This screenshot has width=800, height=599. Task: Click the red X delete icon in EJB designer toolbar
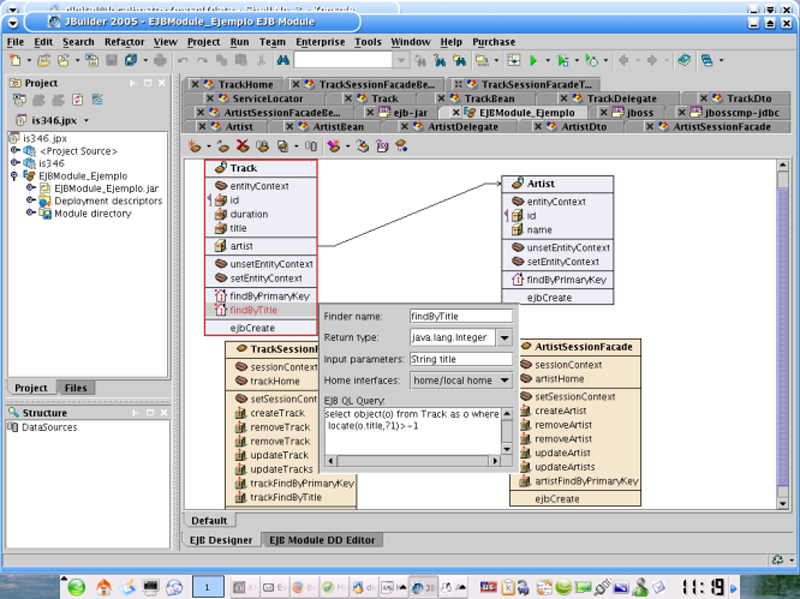click(x=242, y=146)
